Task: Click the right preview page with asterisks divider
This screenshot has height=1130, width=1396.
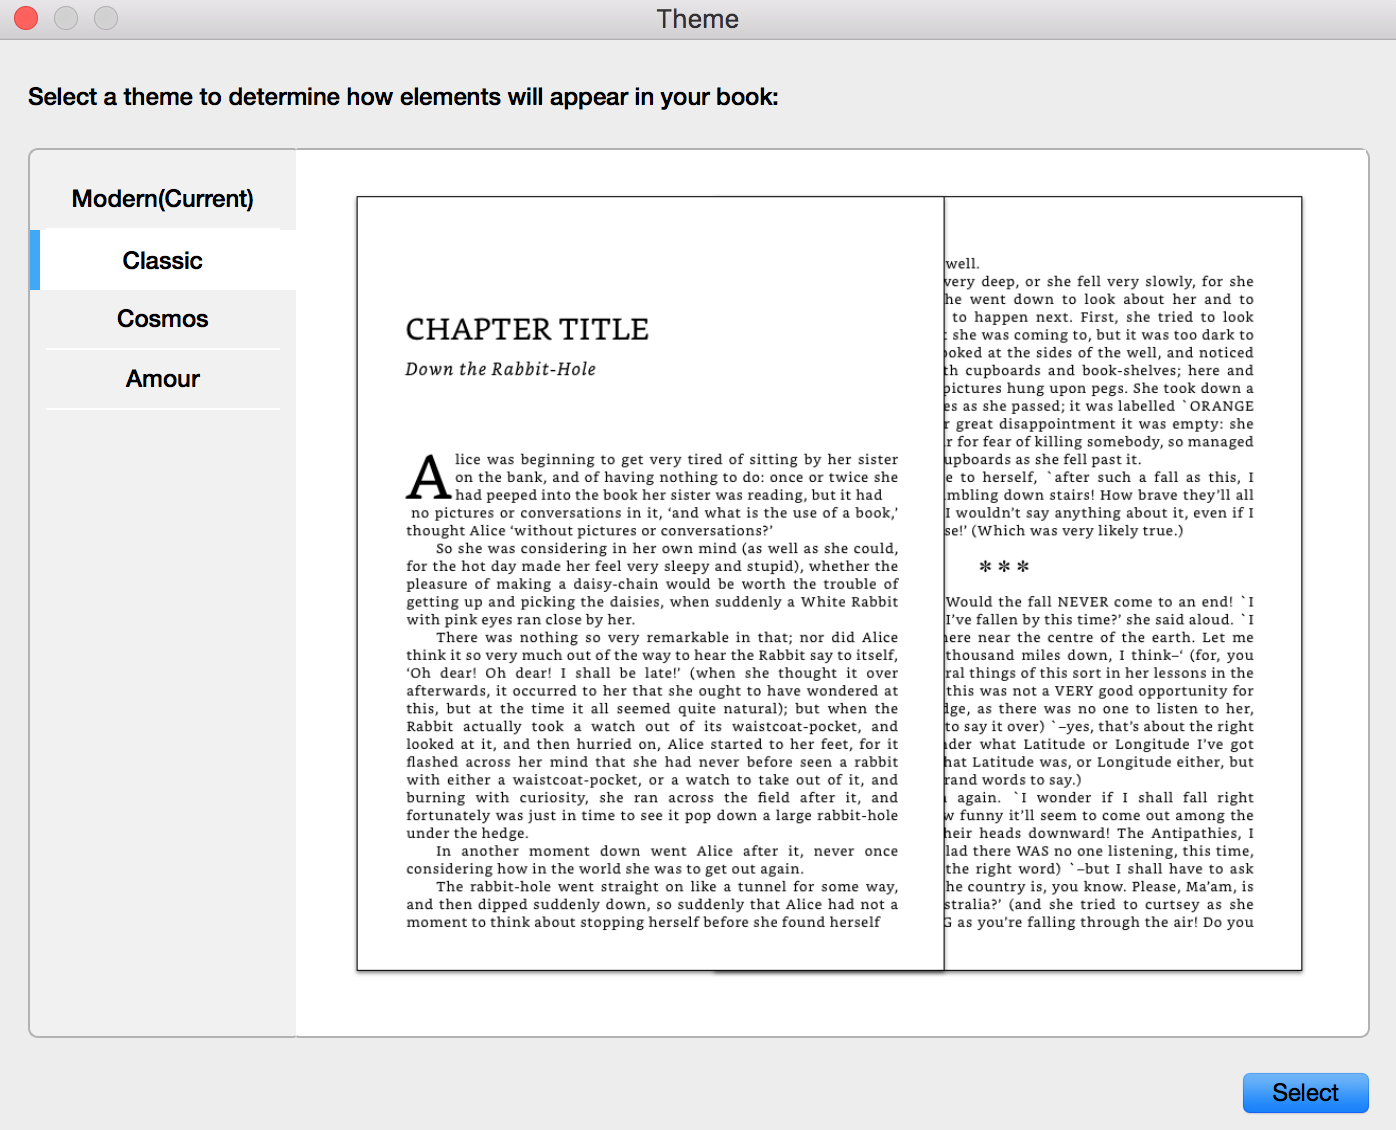Action: click(x=1123, y=583)
